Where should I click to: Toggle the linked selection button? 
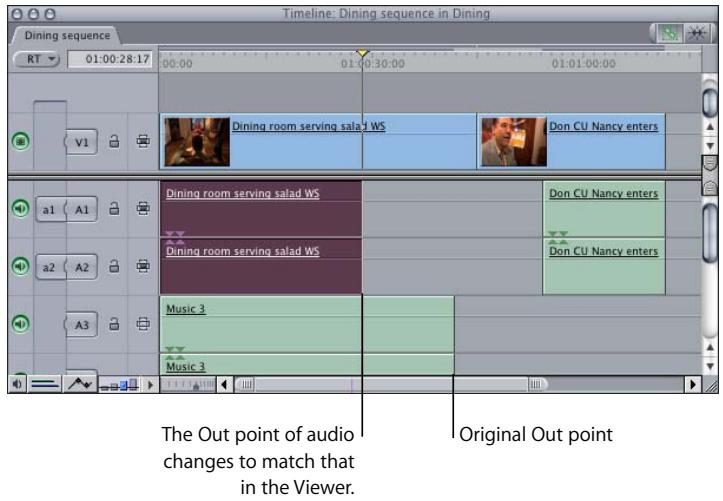(x=669, y=33)
